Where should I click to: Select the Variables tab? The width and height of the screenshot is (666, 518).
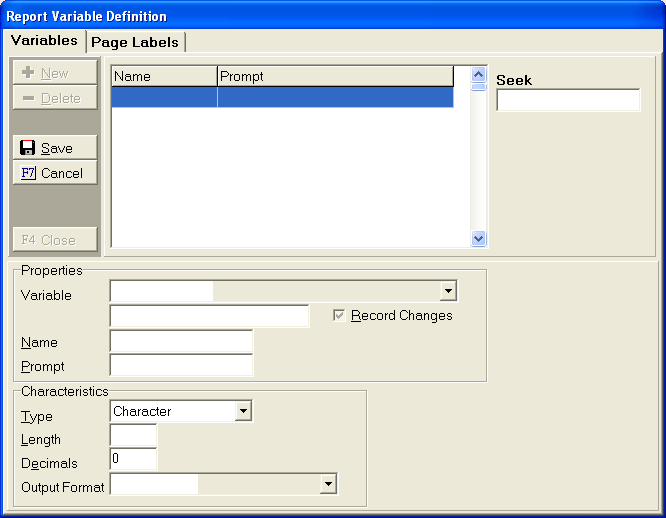(44, 41)
